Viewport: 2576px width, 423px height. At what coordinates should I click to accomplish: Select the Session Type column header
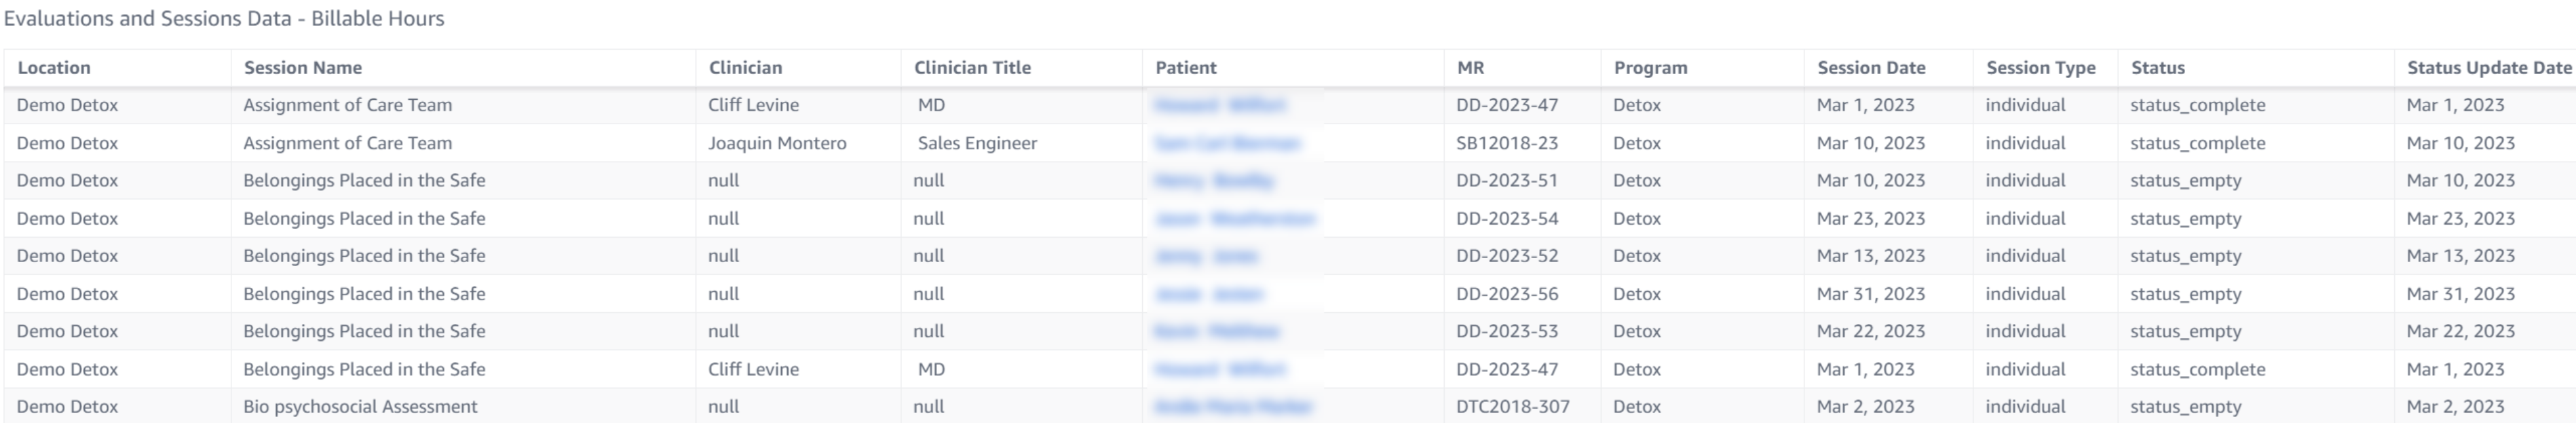point(2040,68)
